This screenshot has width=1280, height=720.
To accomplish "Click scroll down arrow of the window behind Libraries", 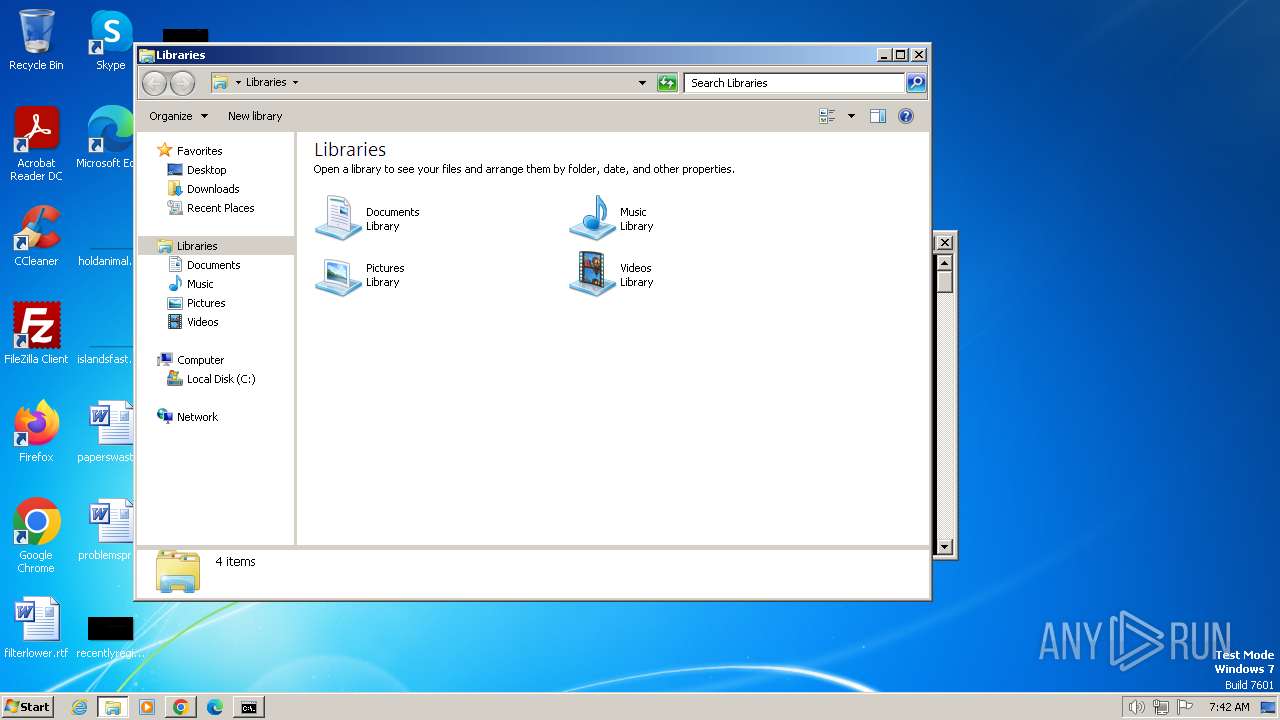I will [x=944, y=547].
